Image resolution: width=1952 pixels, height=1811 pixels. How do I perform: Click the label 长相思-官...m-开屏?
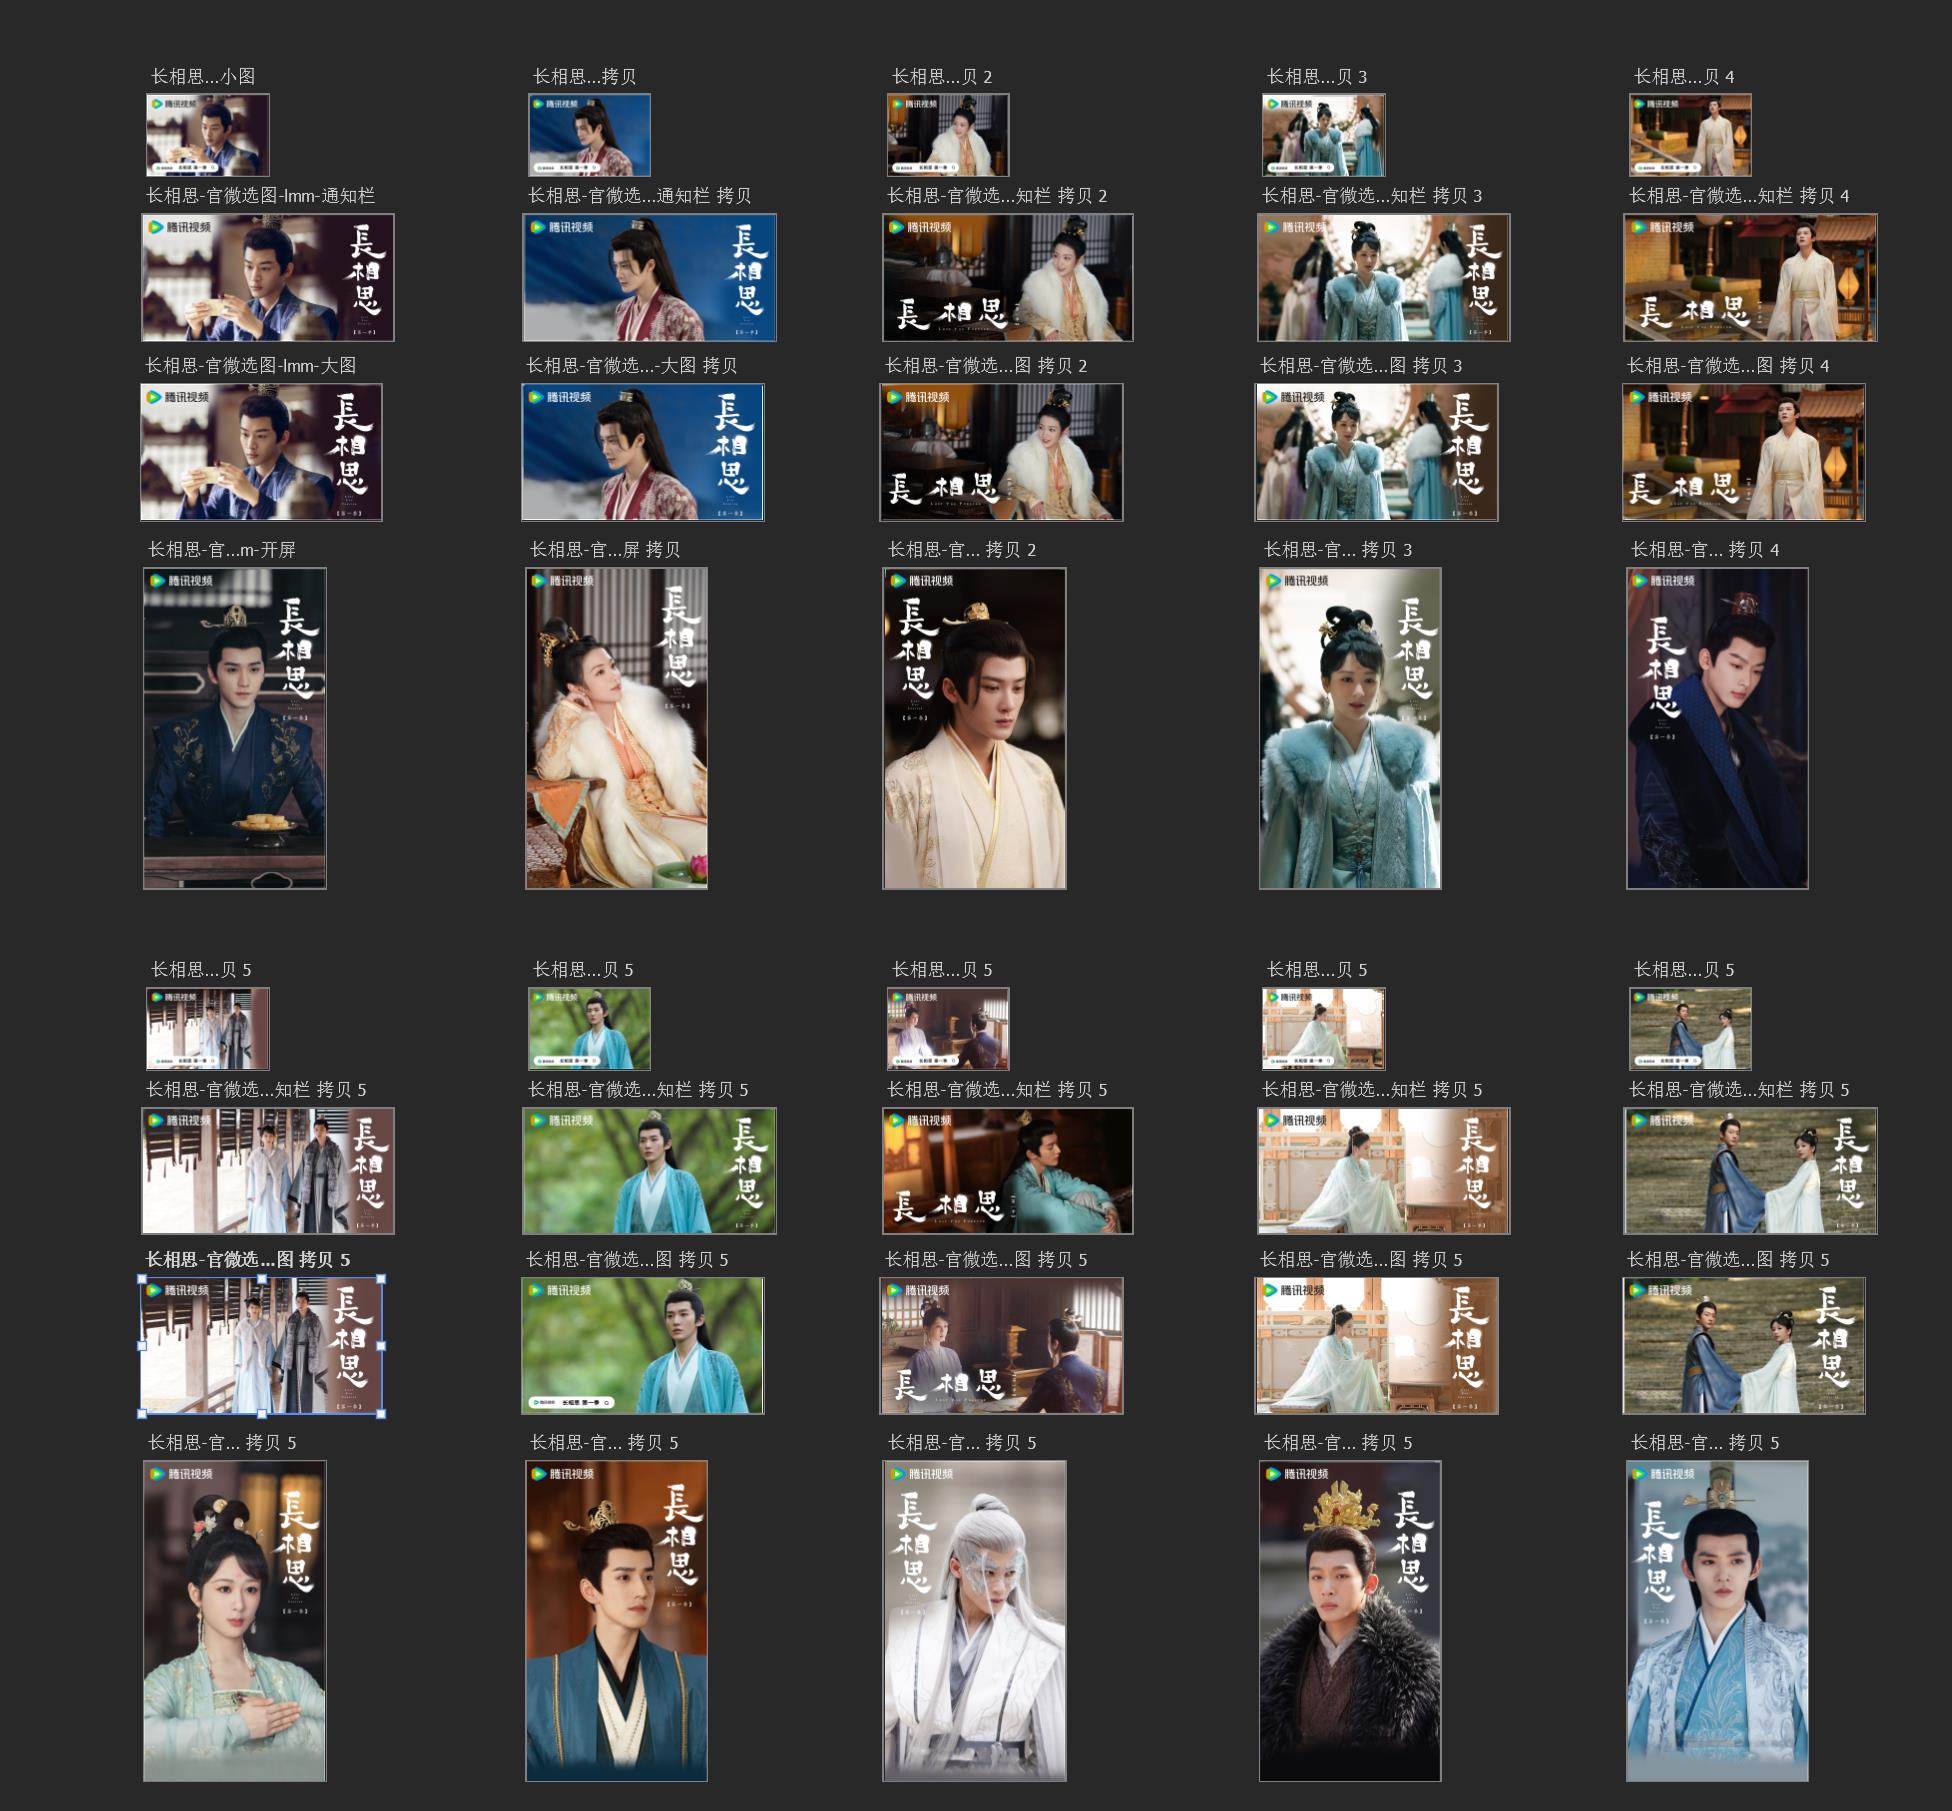click(x=222, y=550)
